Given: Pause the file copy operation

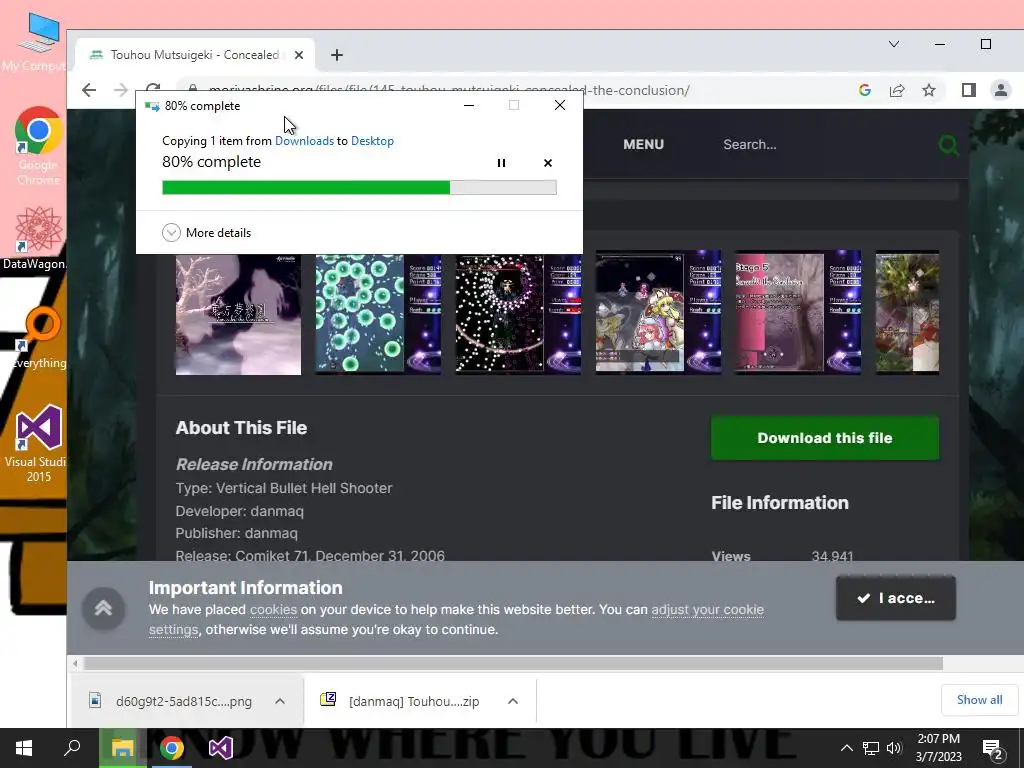Looking at the screenshot, I should [x=501, y=163].
